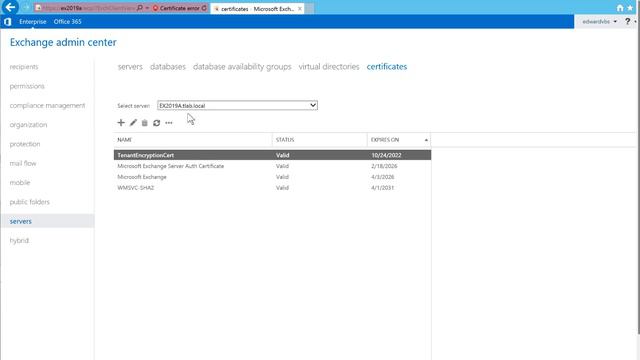Open mail flow section
This screenshot has width=640, height=360.
click(23, 163)
